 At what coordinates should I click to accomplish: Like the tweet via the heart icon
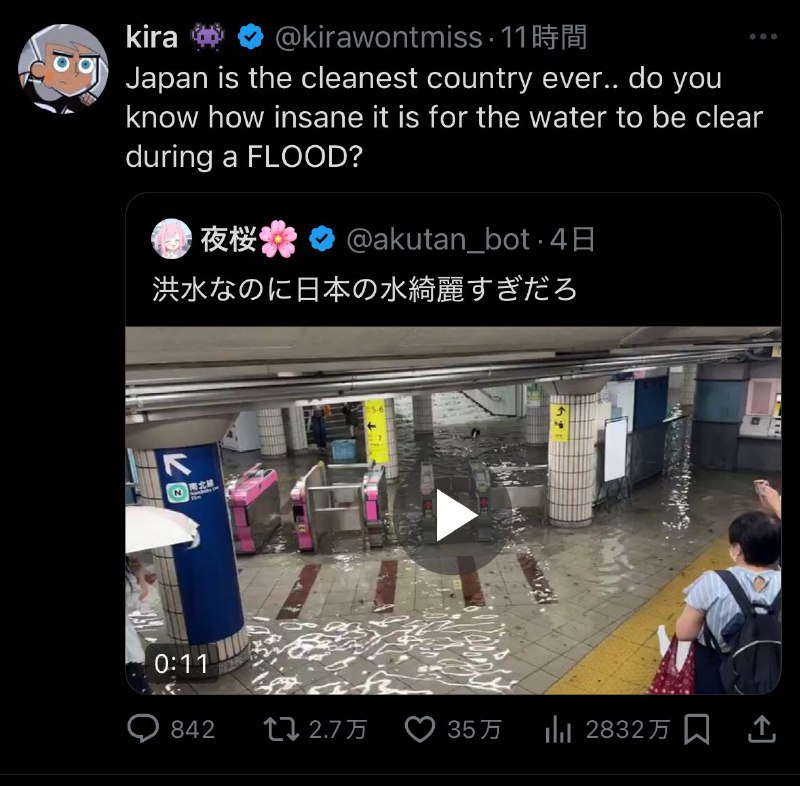pyautogui.click(x=419, y=729)
